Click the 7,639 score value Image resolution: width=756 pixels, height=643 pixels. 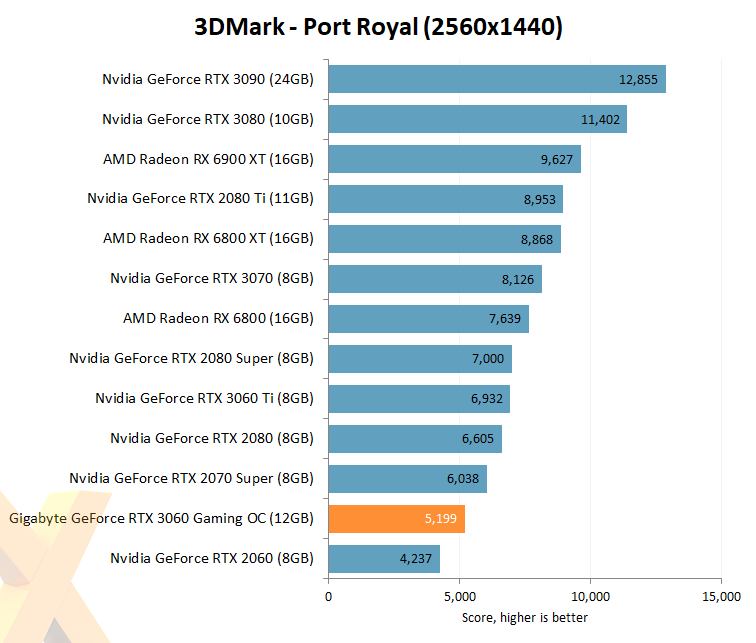coord(505,319)
